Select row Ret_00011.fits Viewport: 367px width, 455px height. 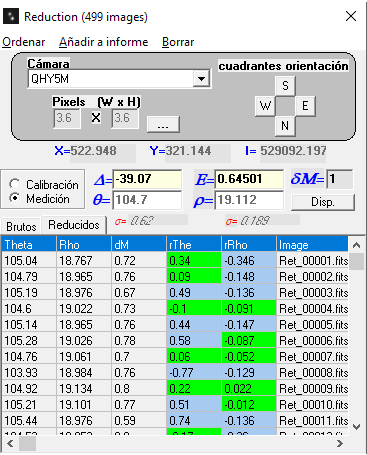[x=175, y=421]
